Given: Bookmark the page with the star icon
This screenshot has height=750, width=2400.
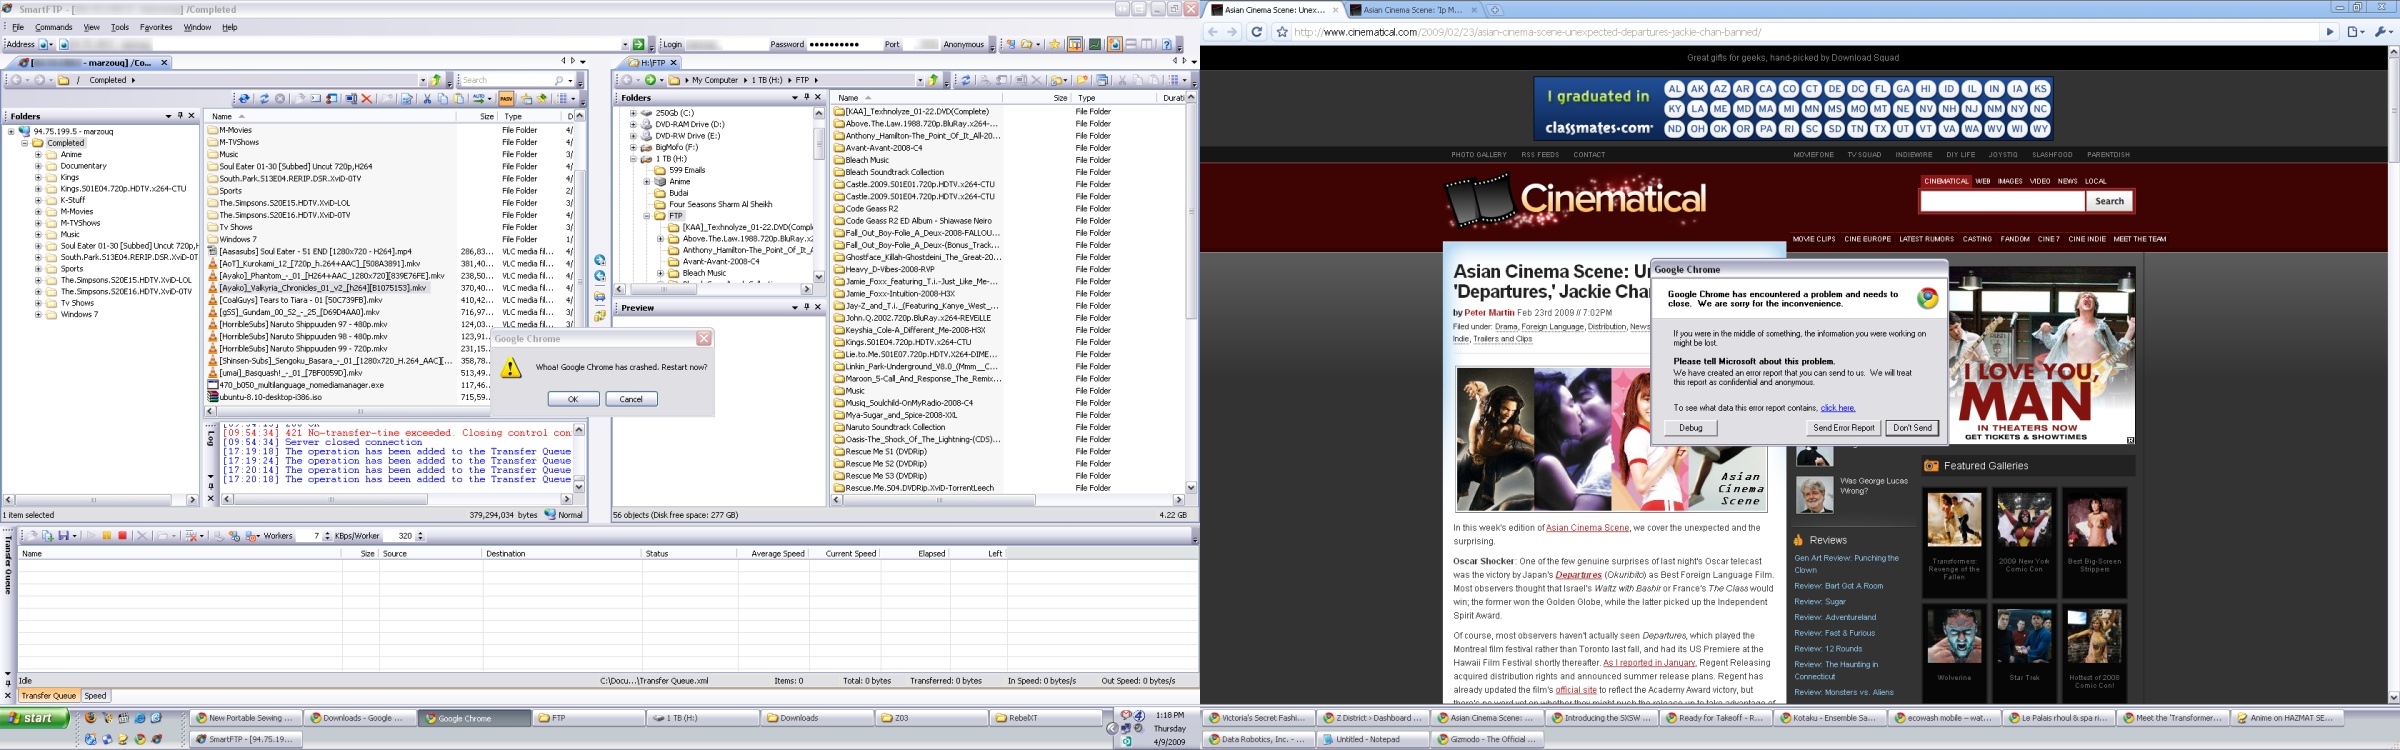Looking at the screenshot, I should [1282, 32].
